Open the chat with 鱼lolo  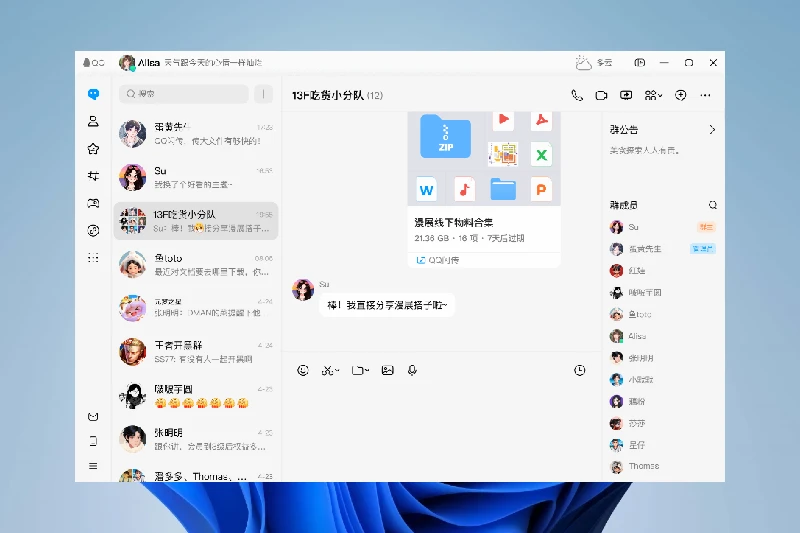[195, 265]
